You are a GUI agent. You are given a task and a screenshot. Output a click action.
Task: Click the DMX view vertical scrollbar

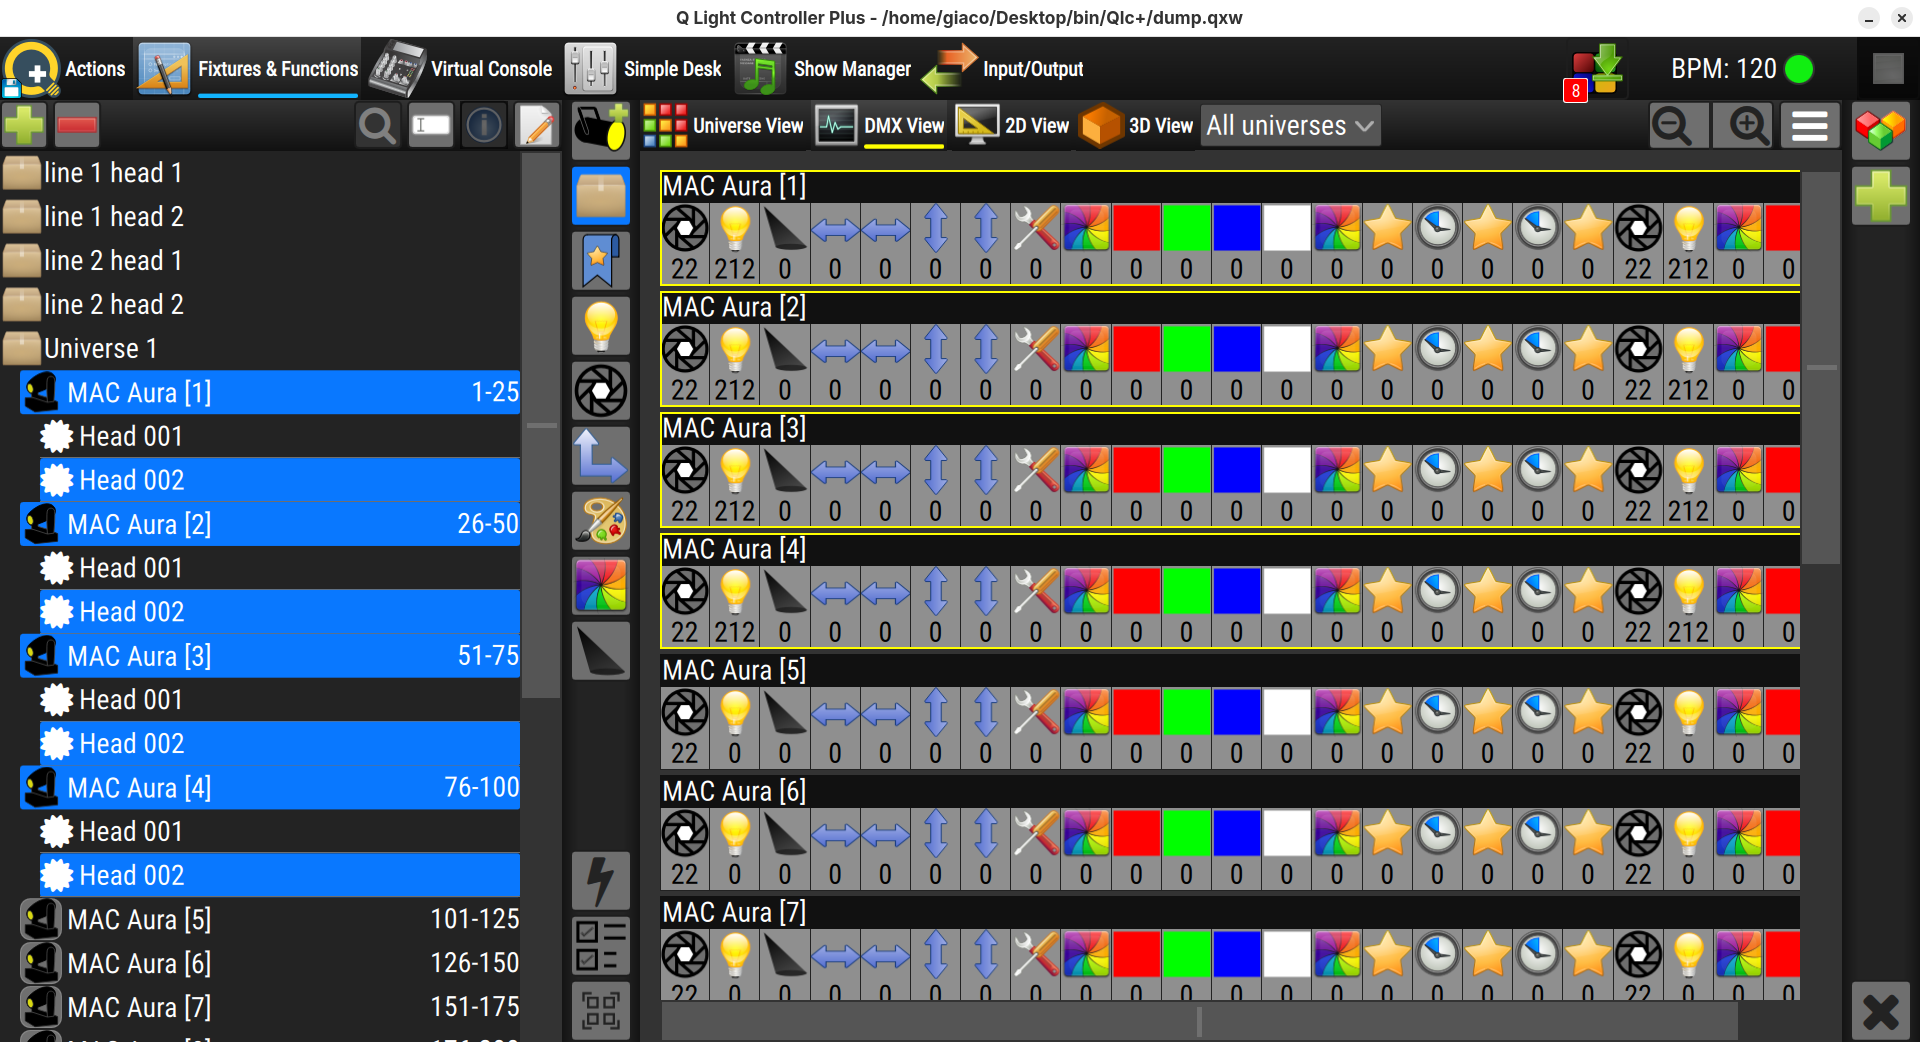(1821, 367)
